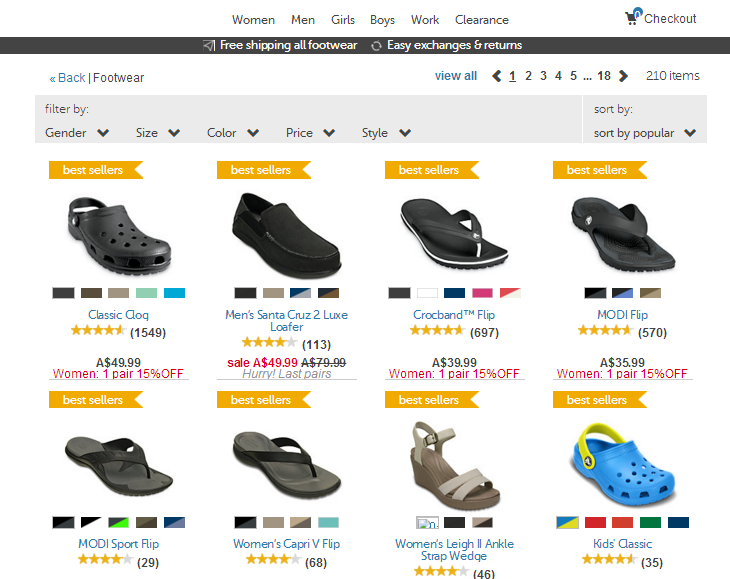Viewport: 730px width, 579px height.
Task: Click best sellers badge above Kids' Classic
Action: 600,399
